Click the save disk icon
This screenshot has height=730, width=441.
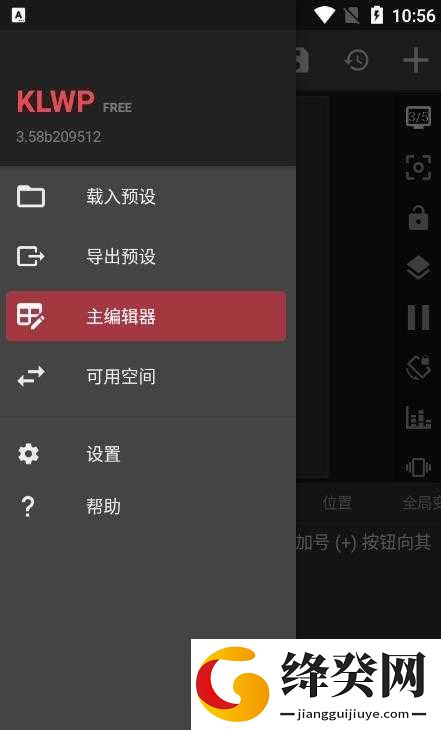pos(302,60)
